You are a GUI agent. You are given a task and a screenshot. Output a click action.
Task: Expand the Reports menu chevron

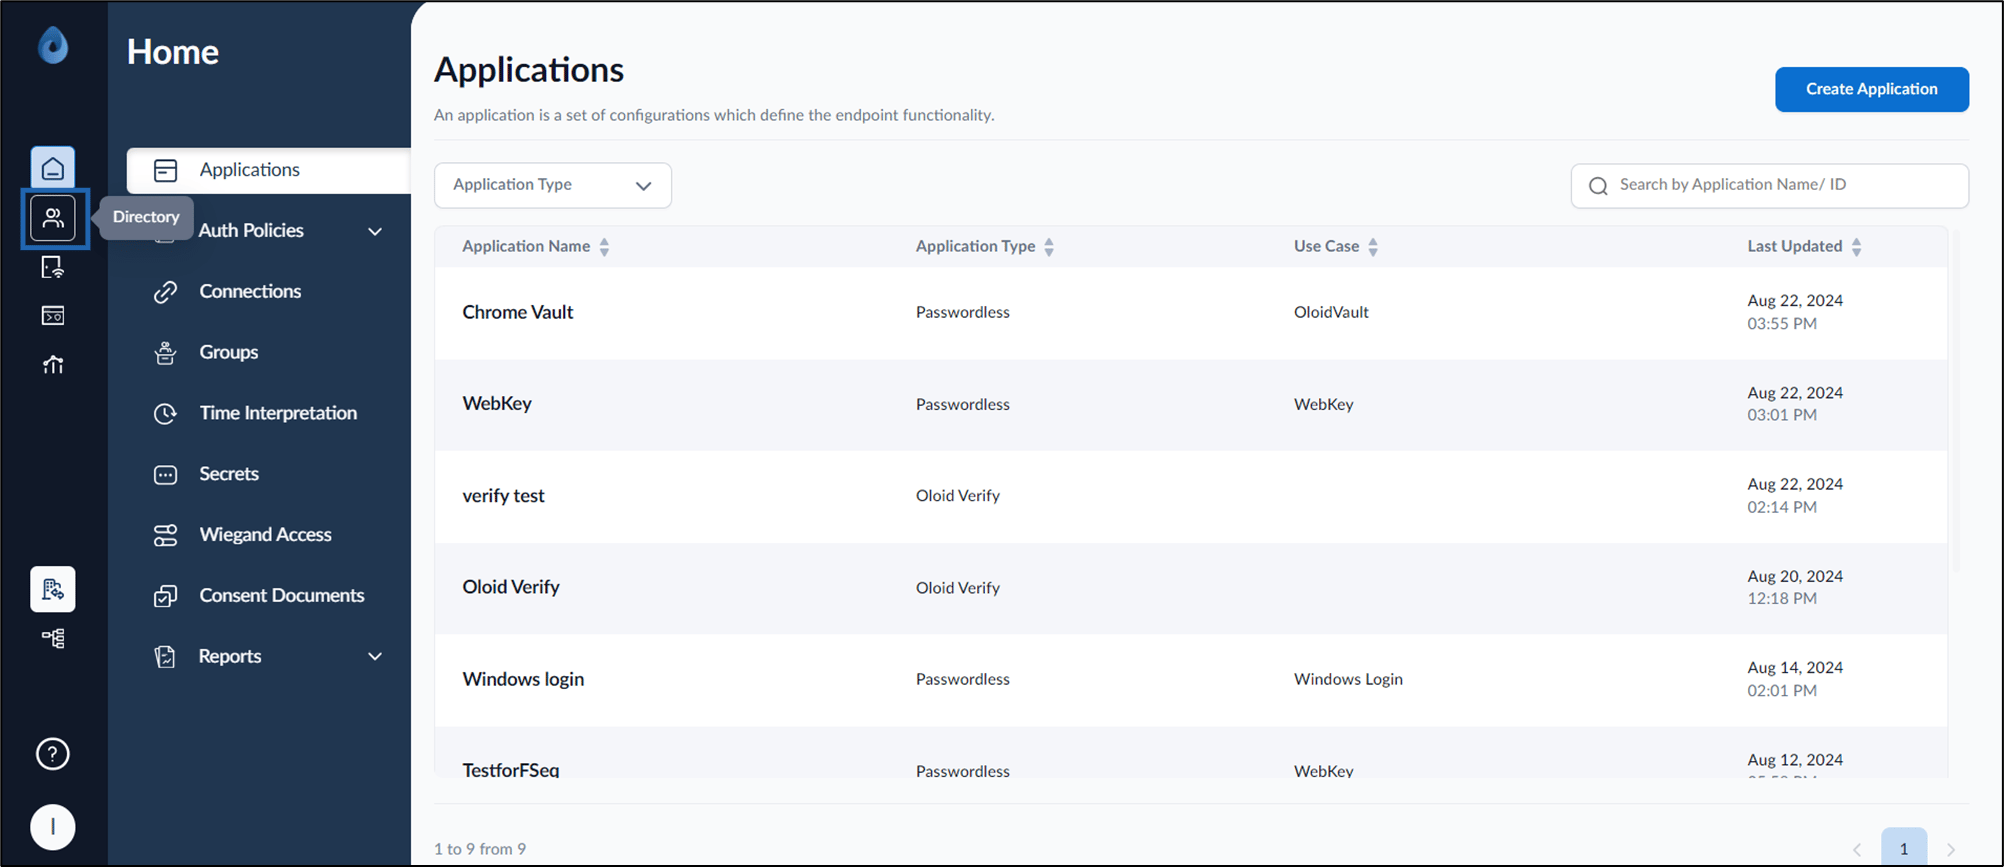375,657
